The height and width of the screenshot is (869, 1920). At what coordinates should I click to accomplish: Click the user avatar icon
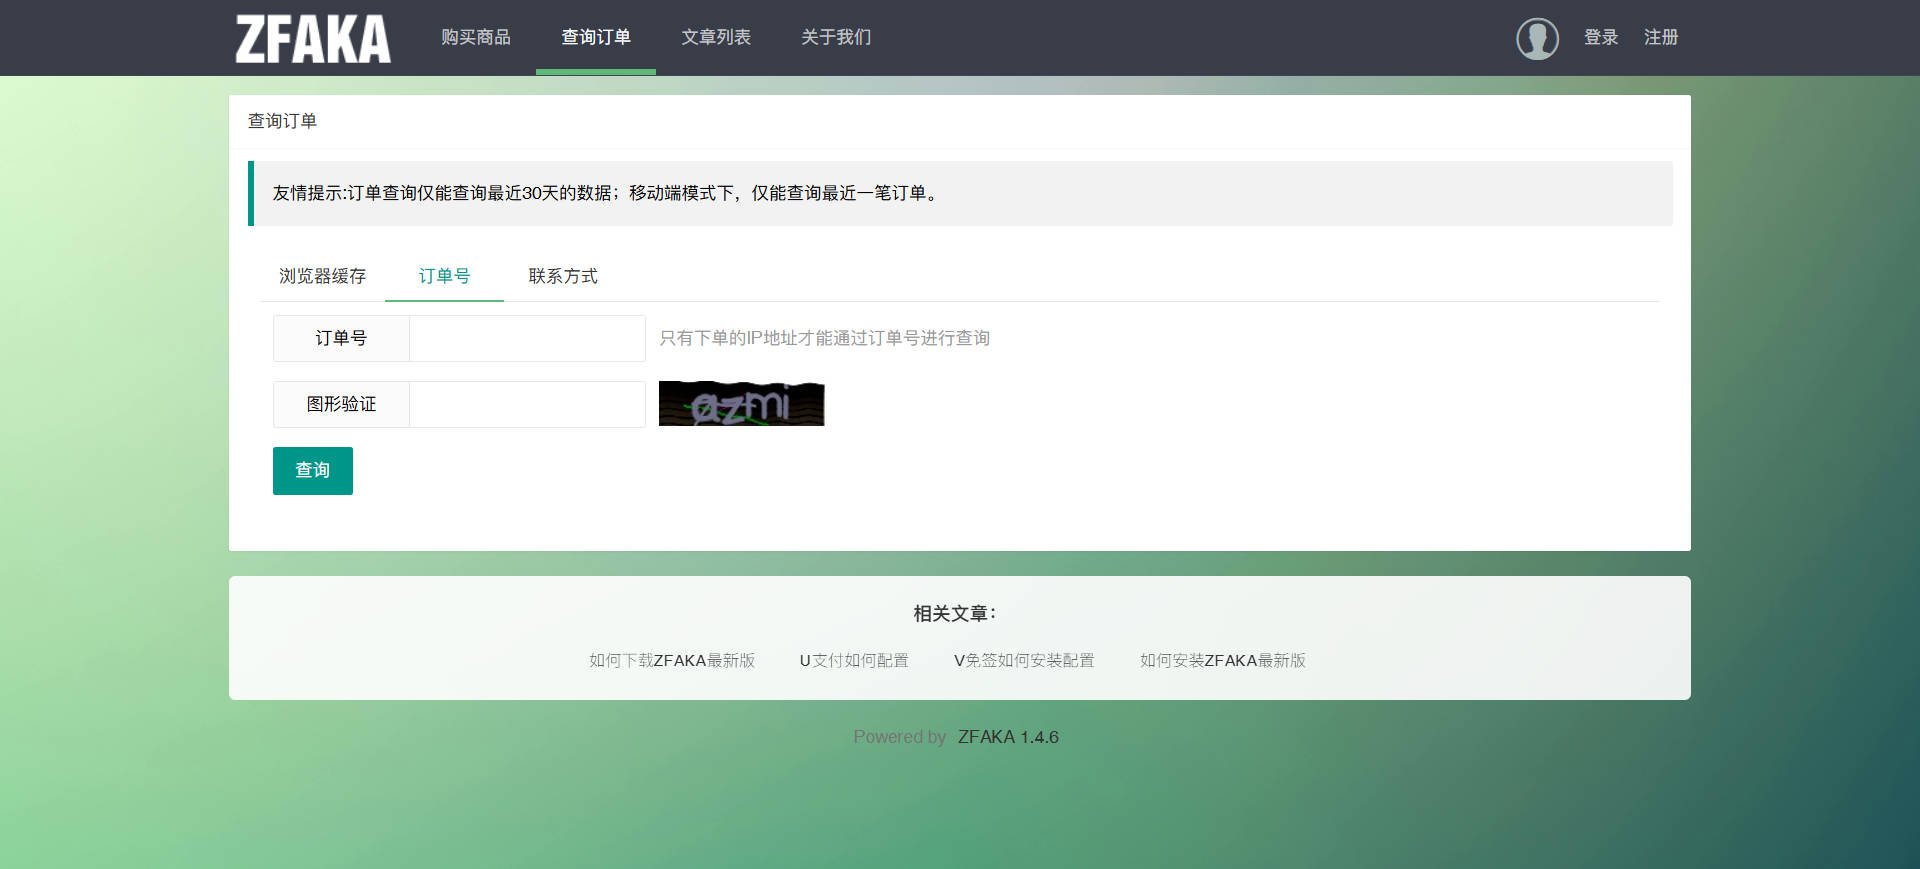point(1537,38)
